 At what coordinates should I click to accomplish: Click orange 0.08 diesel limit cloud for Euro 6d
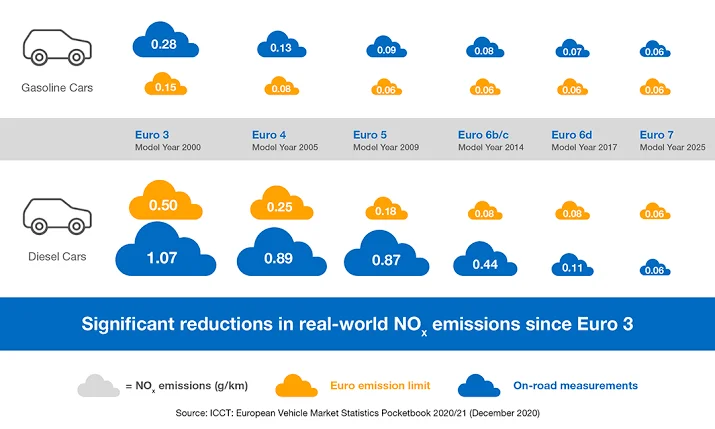(572, 211)
